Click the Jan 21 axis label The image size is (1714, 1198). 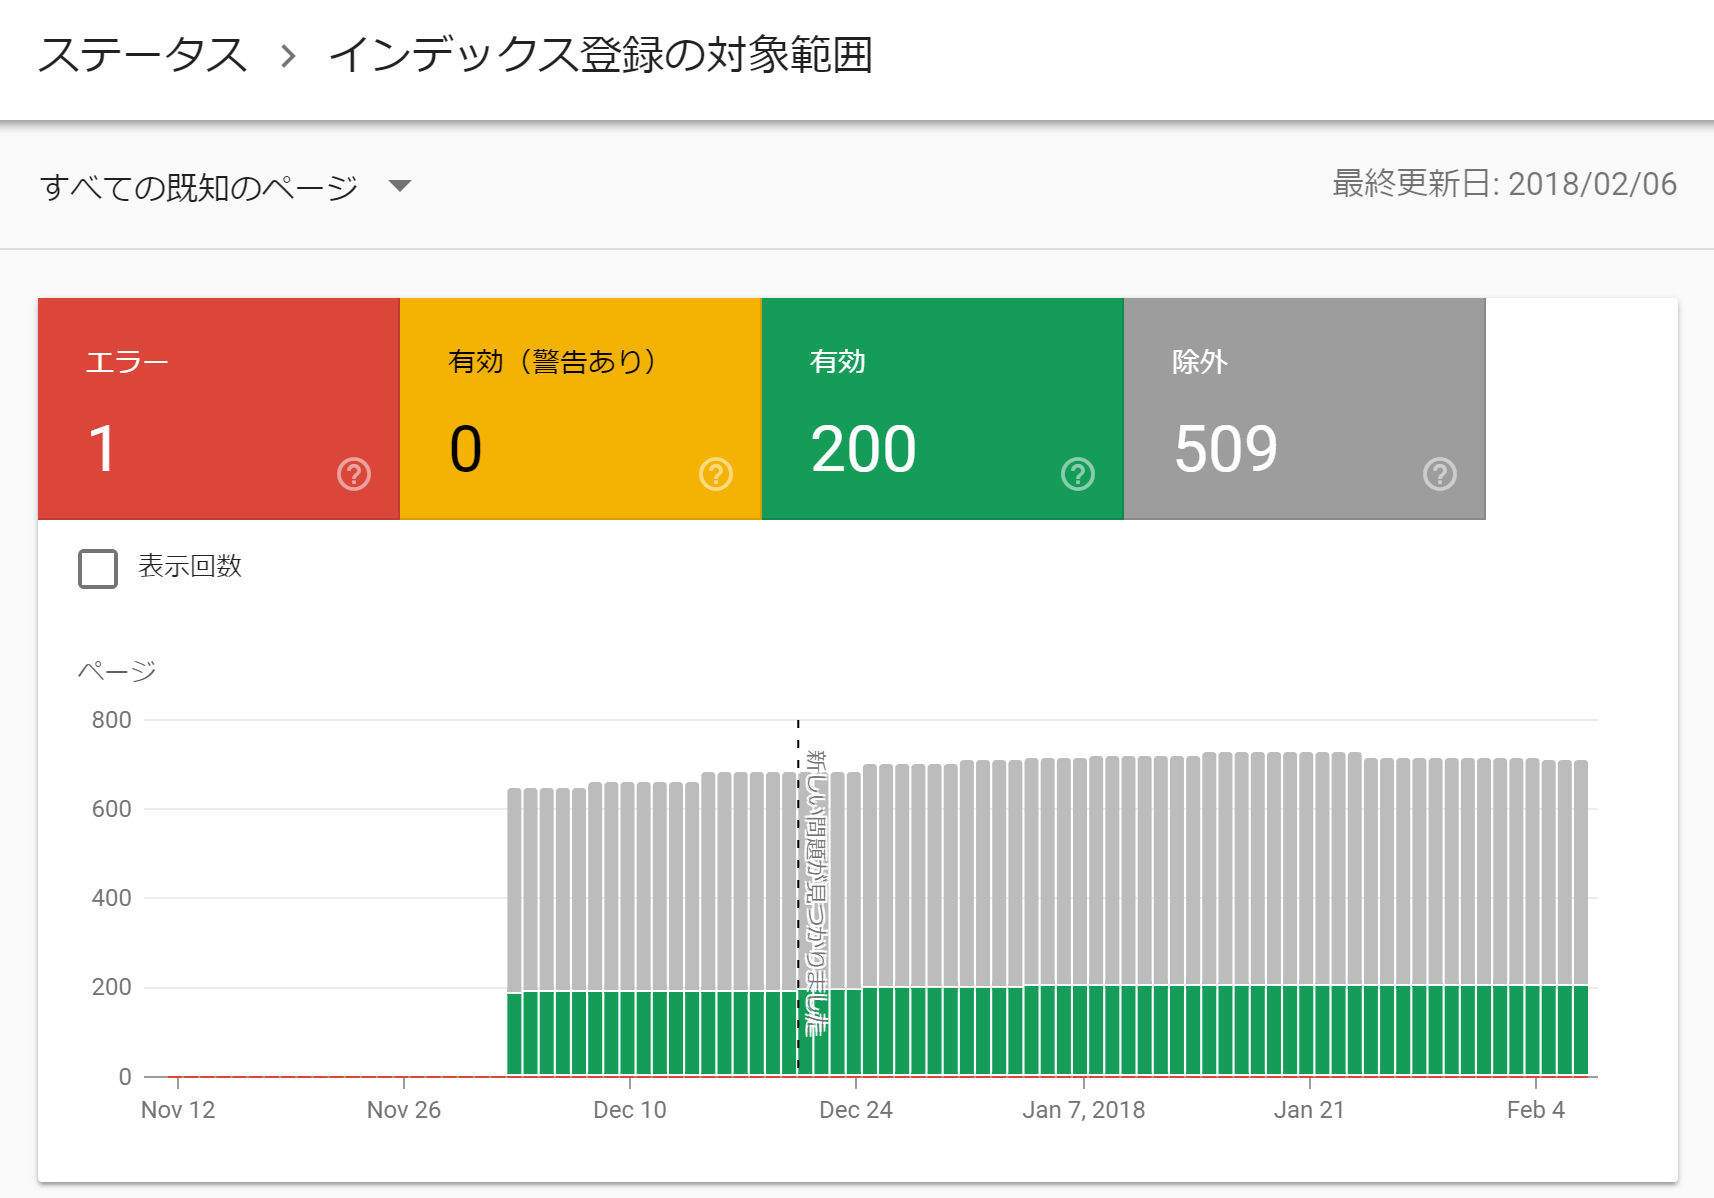(x=1310, y=1110)
